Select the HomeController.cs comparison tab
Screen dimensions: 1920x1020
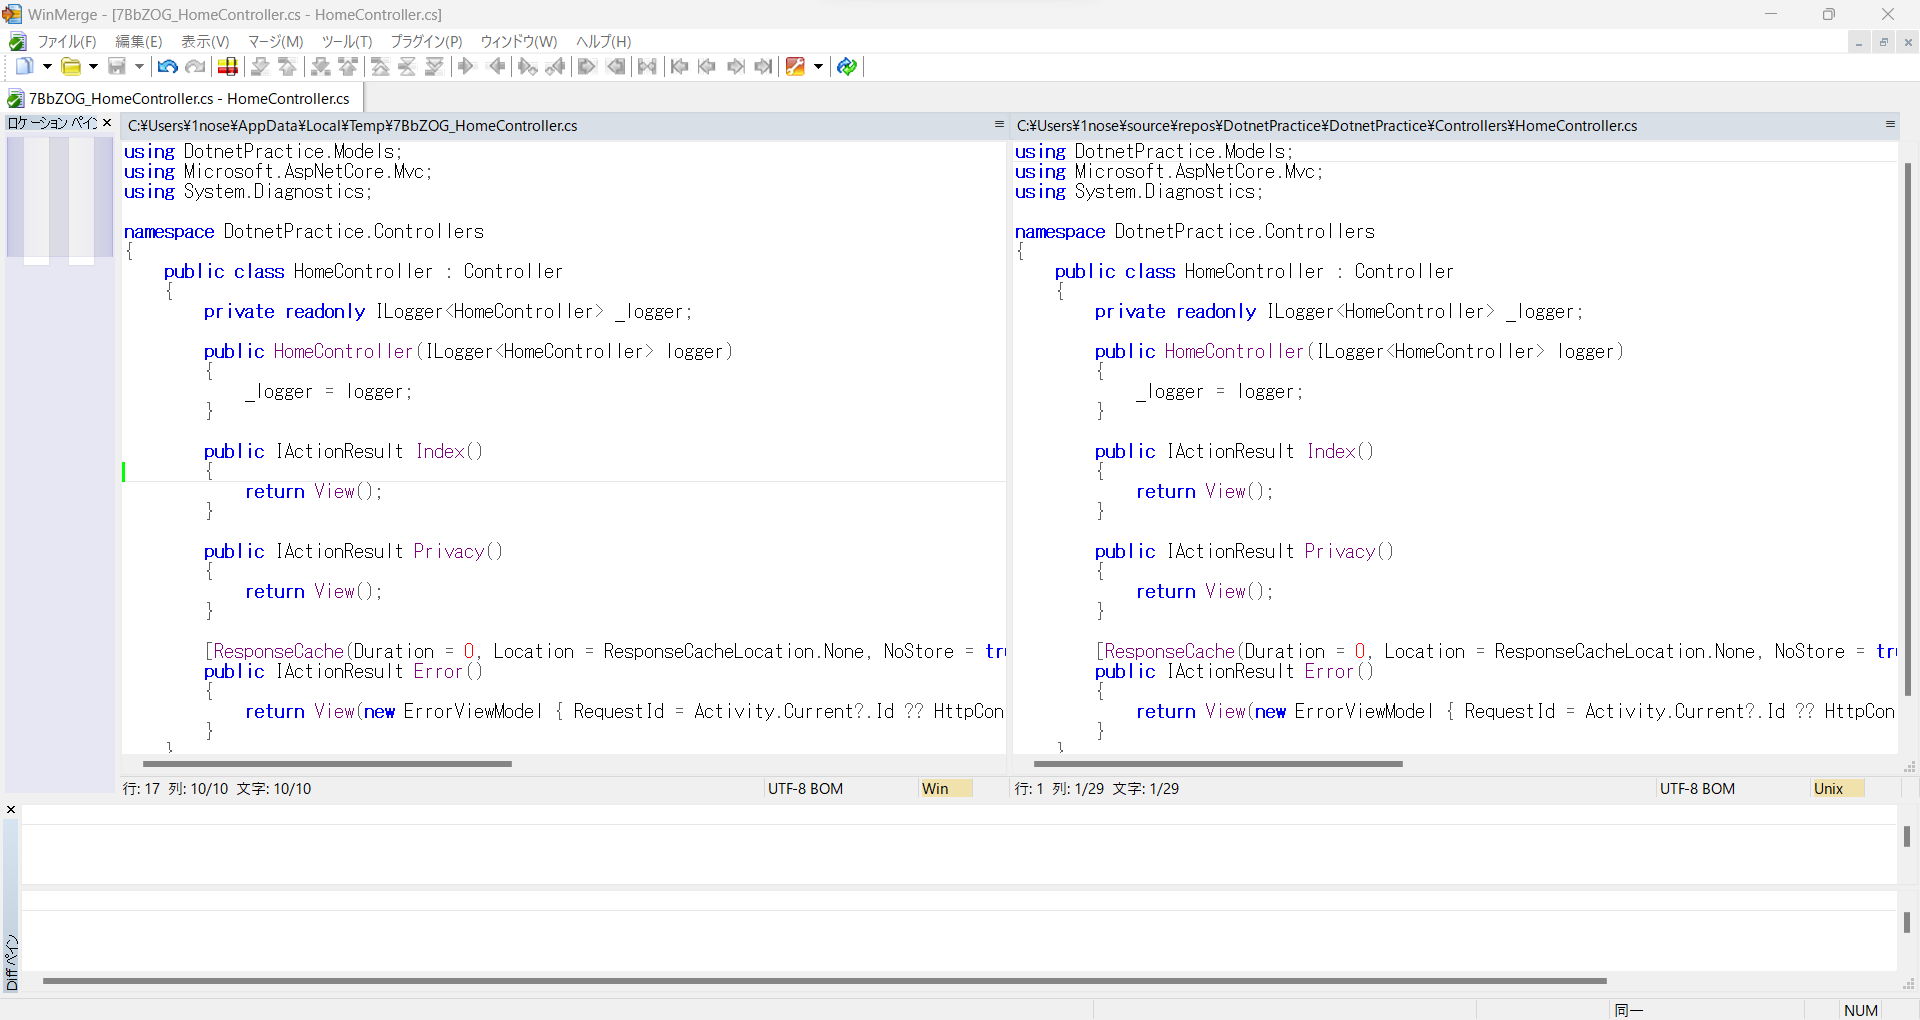click(180, 97)
